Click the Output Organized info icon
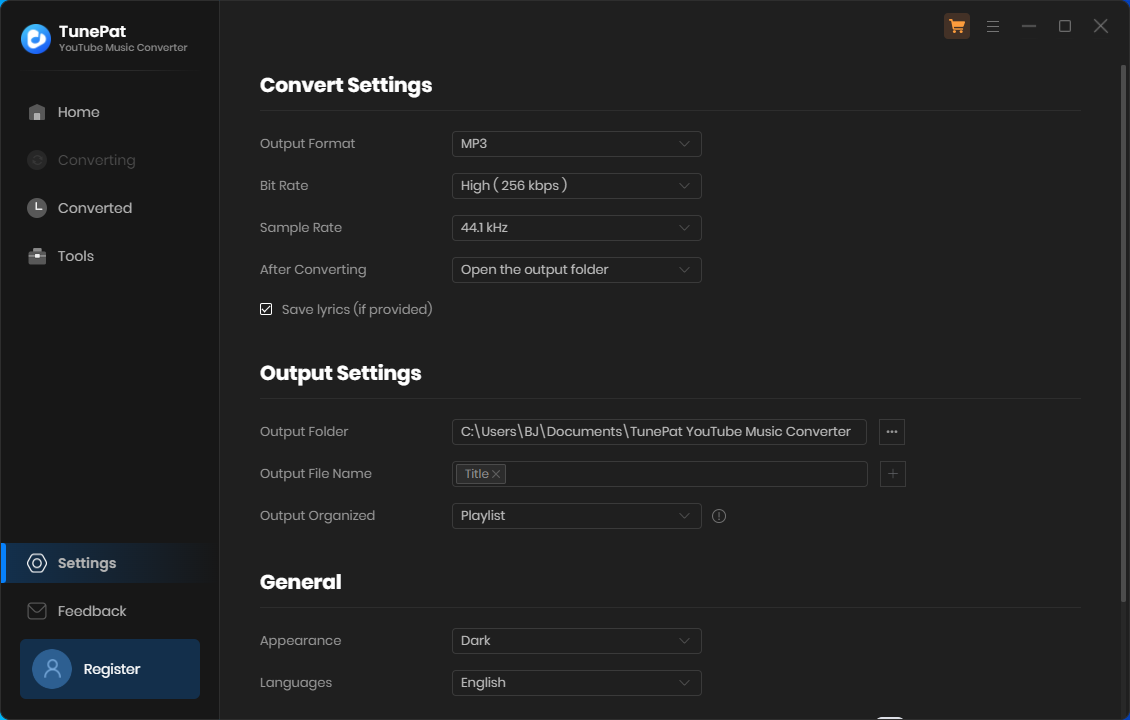 [x=719, y=516]
